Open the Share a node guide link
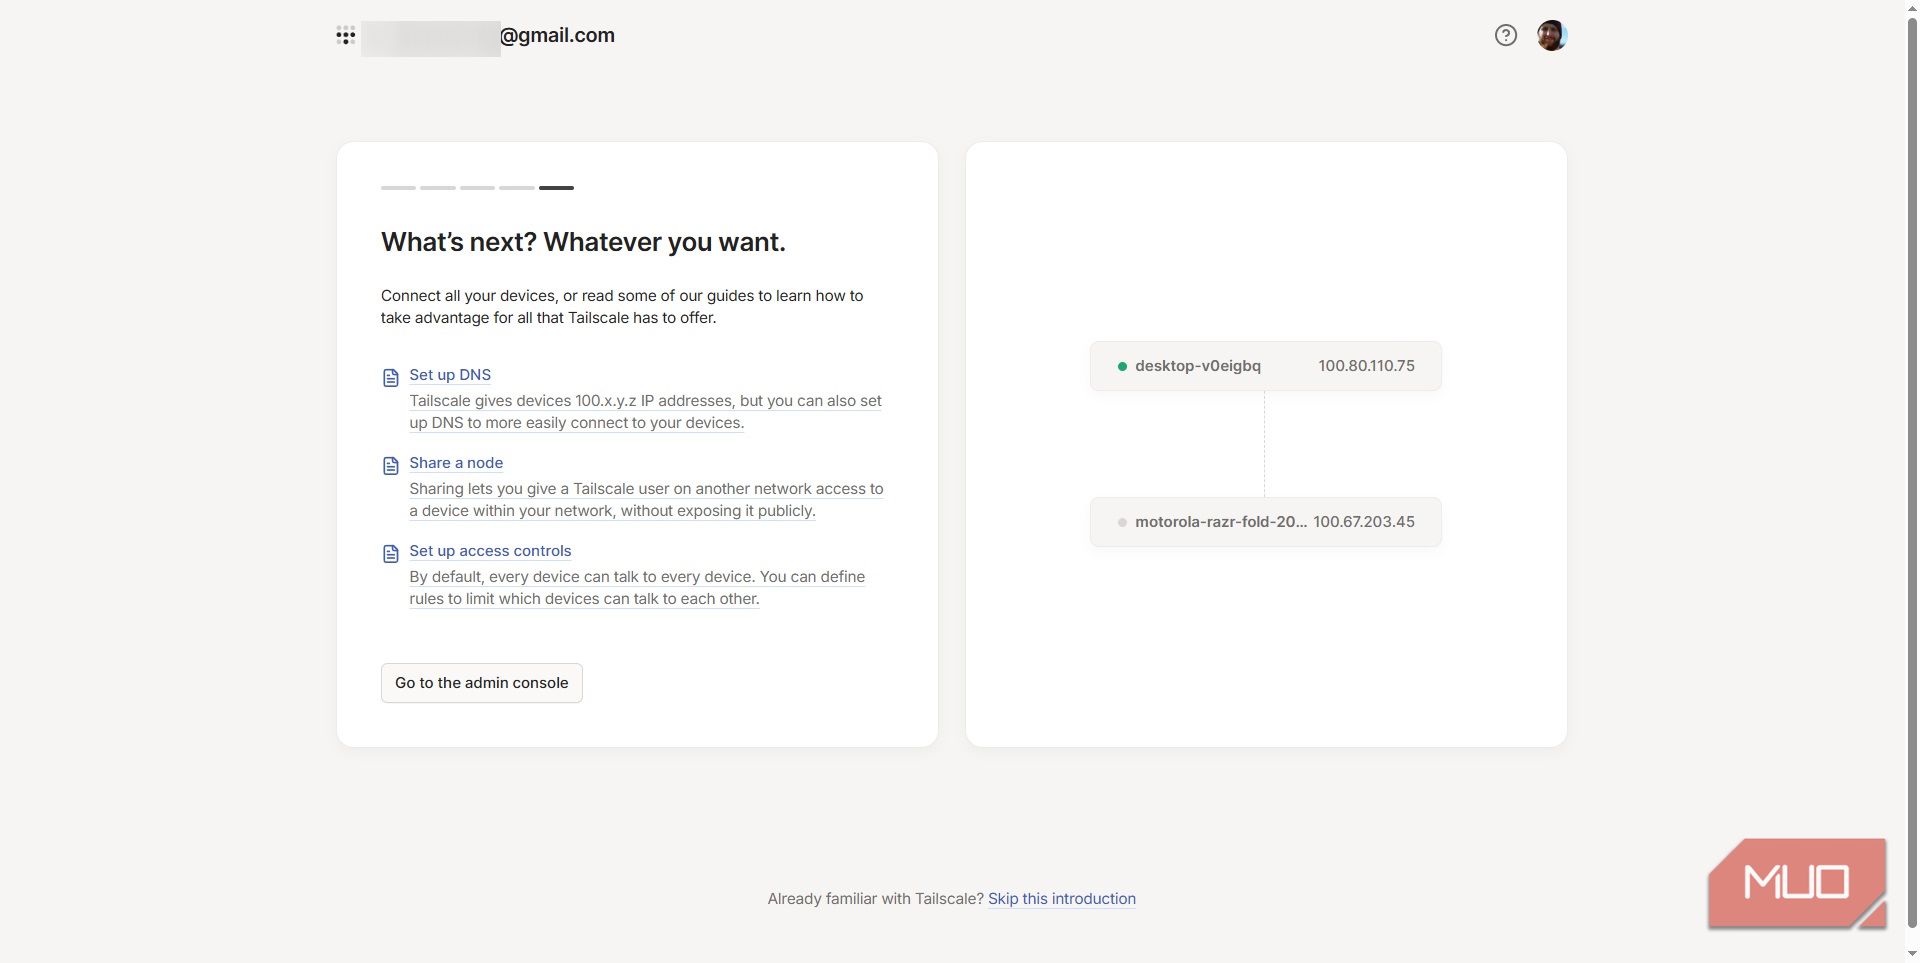 click(x=456, y=463)
